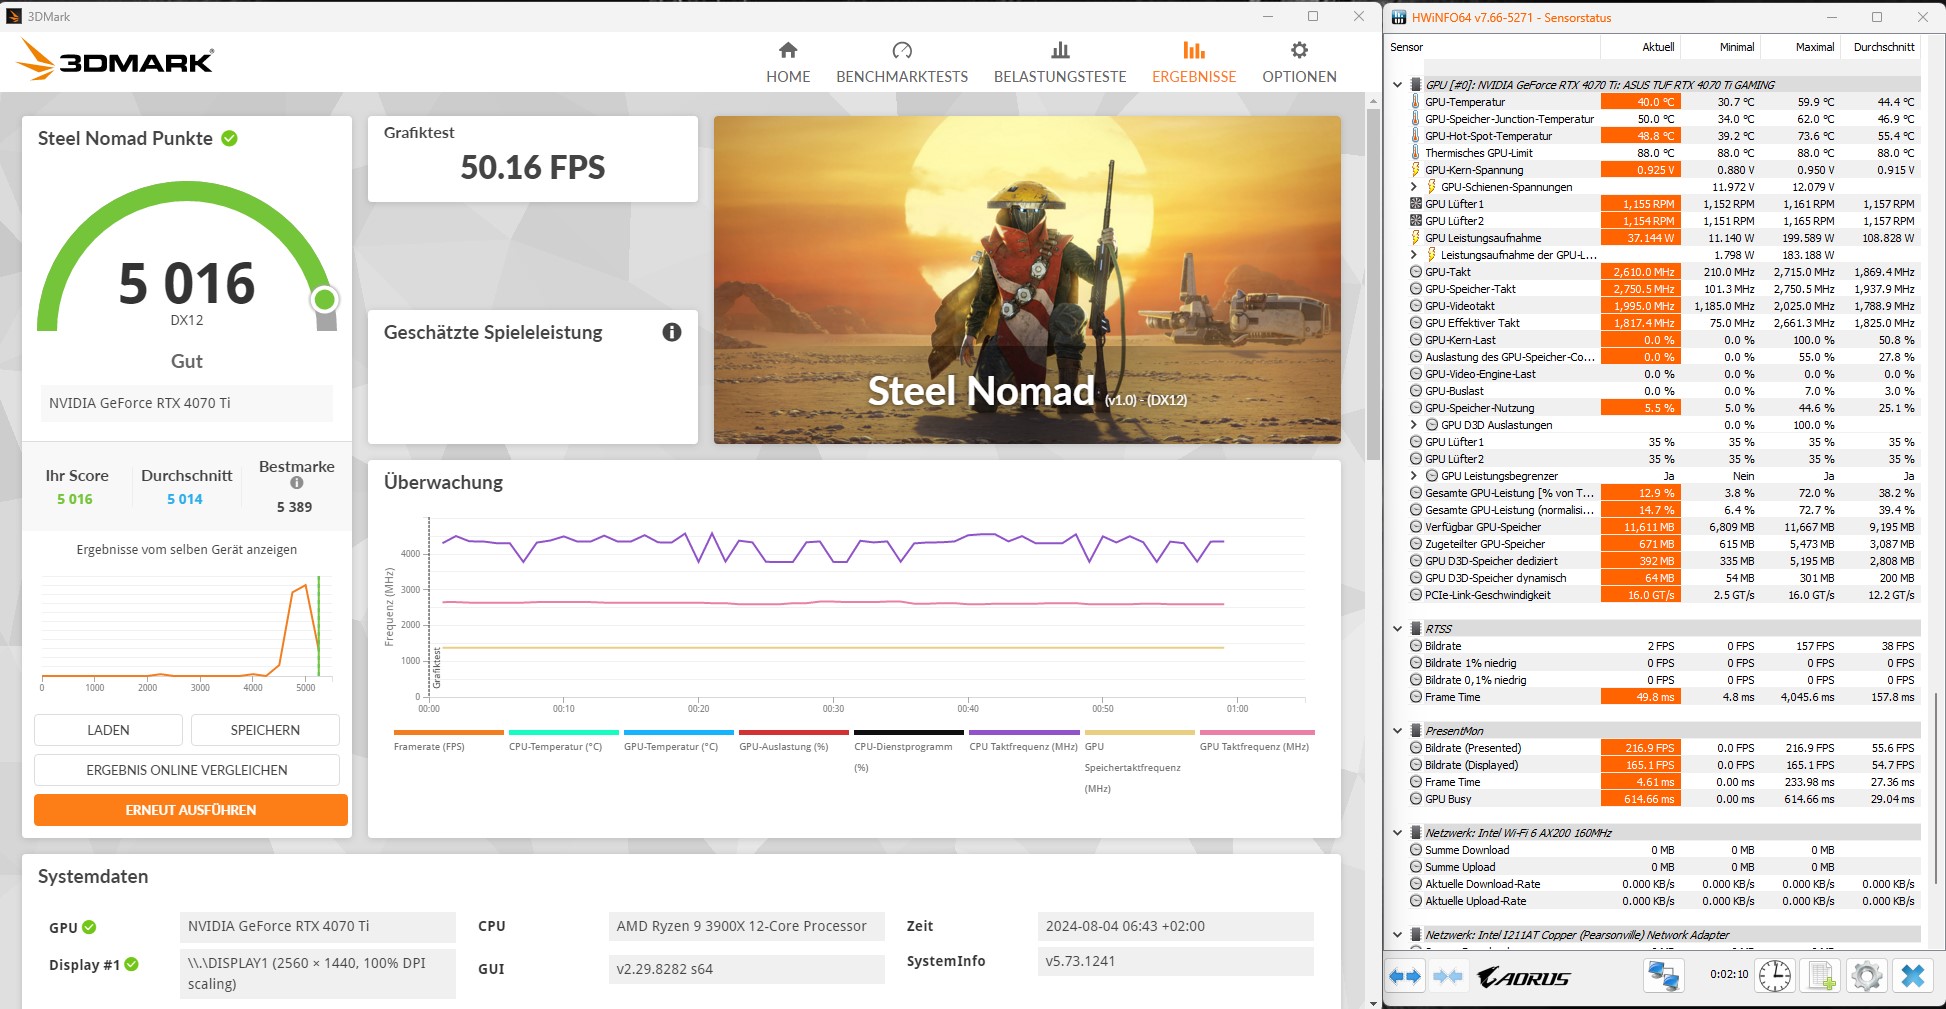Sort by the Aktuell column header

coord(1641,47)
